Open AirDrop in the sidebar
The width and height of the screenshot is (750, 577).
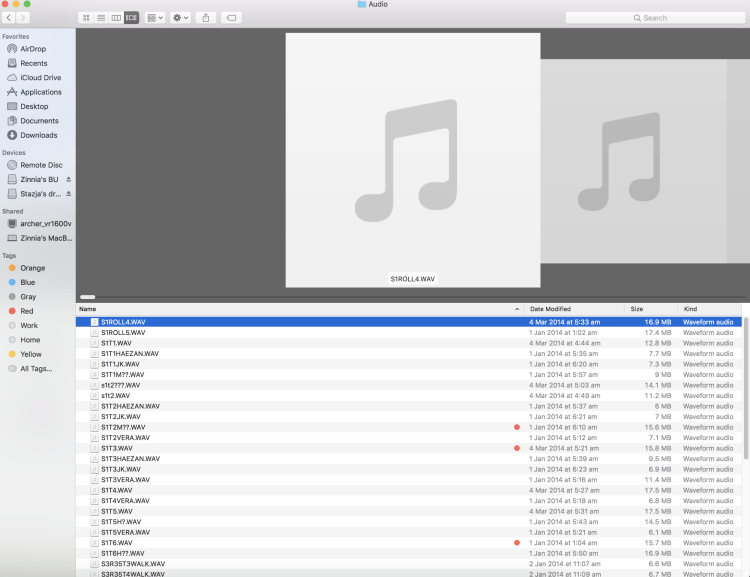(x=33, y=49)
